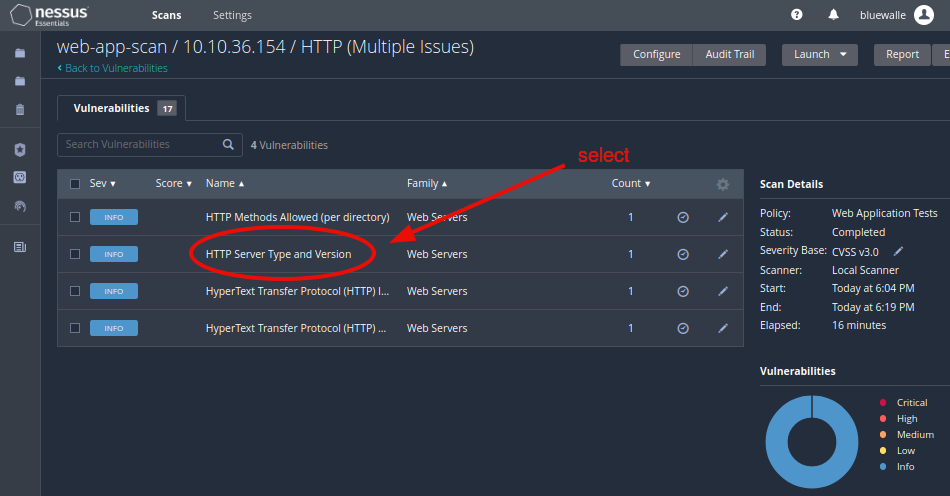This screenshot has height=496, width=950.
Task: Open the notifications bell
Action: [833, 15]
